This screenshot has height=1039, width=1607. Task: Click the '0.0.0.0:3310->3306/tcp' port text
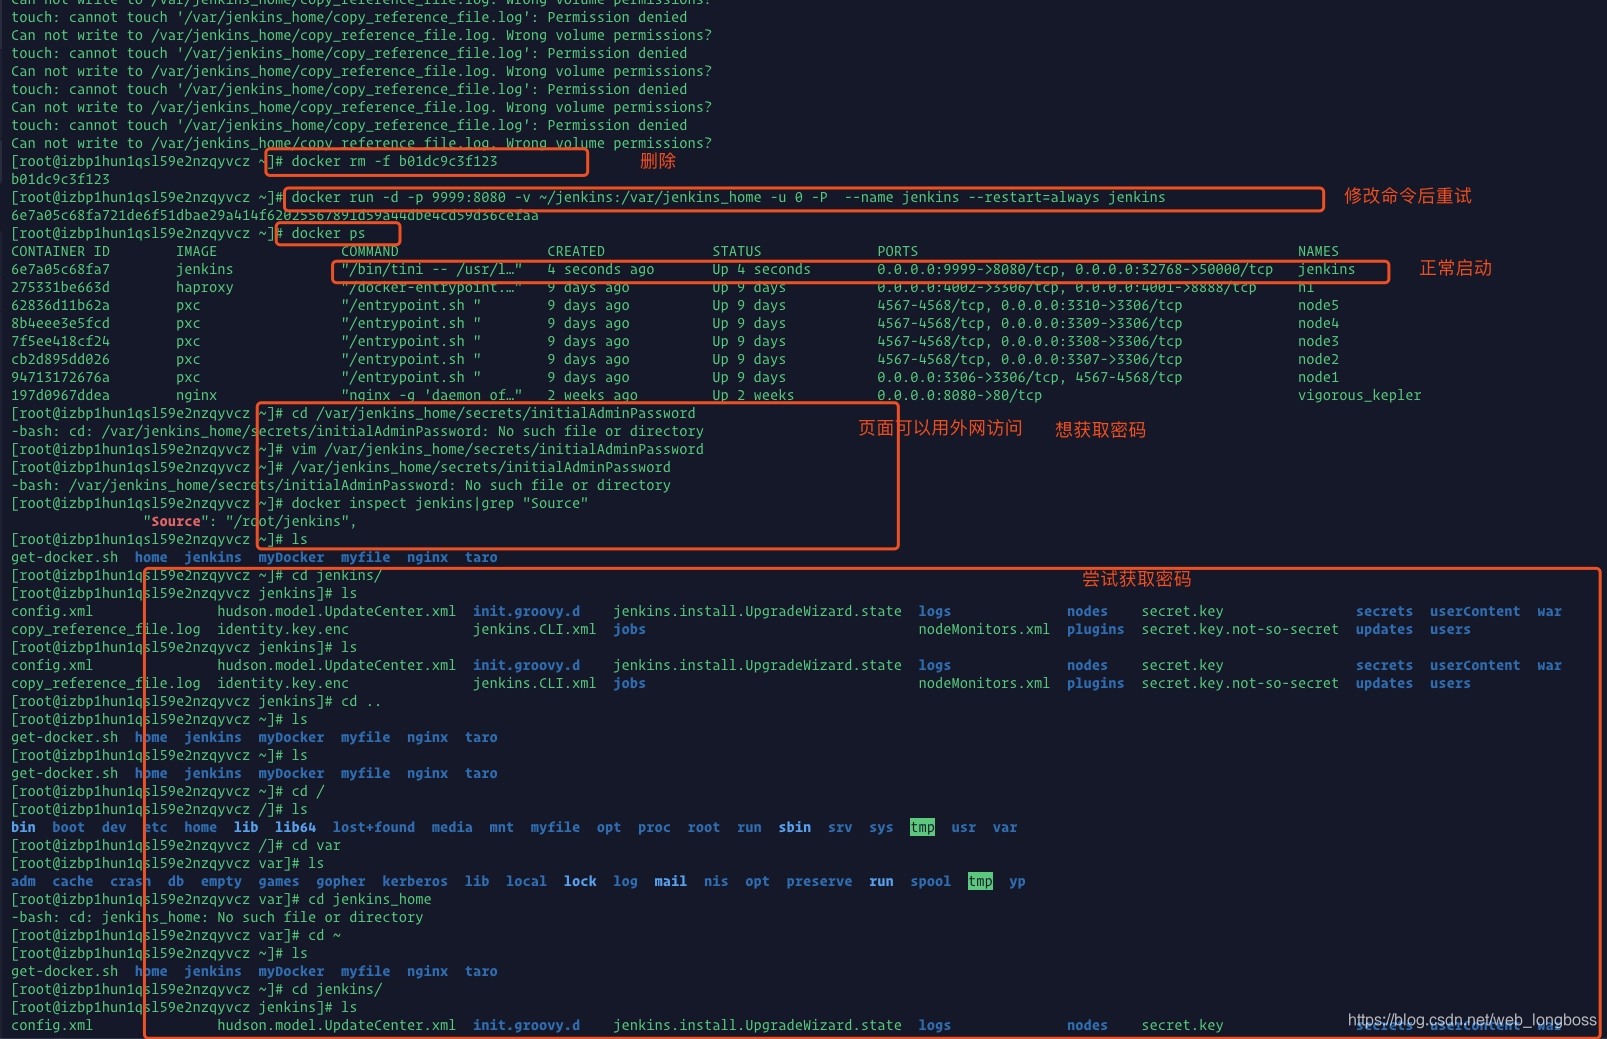(x=1091, y=305)
